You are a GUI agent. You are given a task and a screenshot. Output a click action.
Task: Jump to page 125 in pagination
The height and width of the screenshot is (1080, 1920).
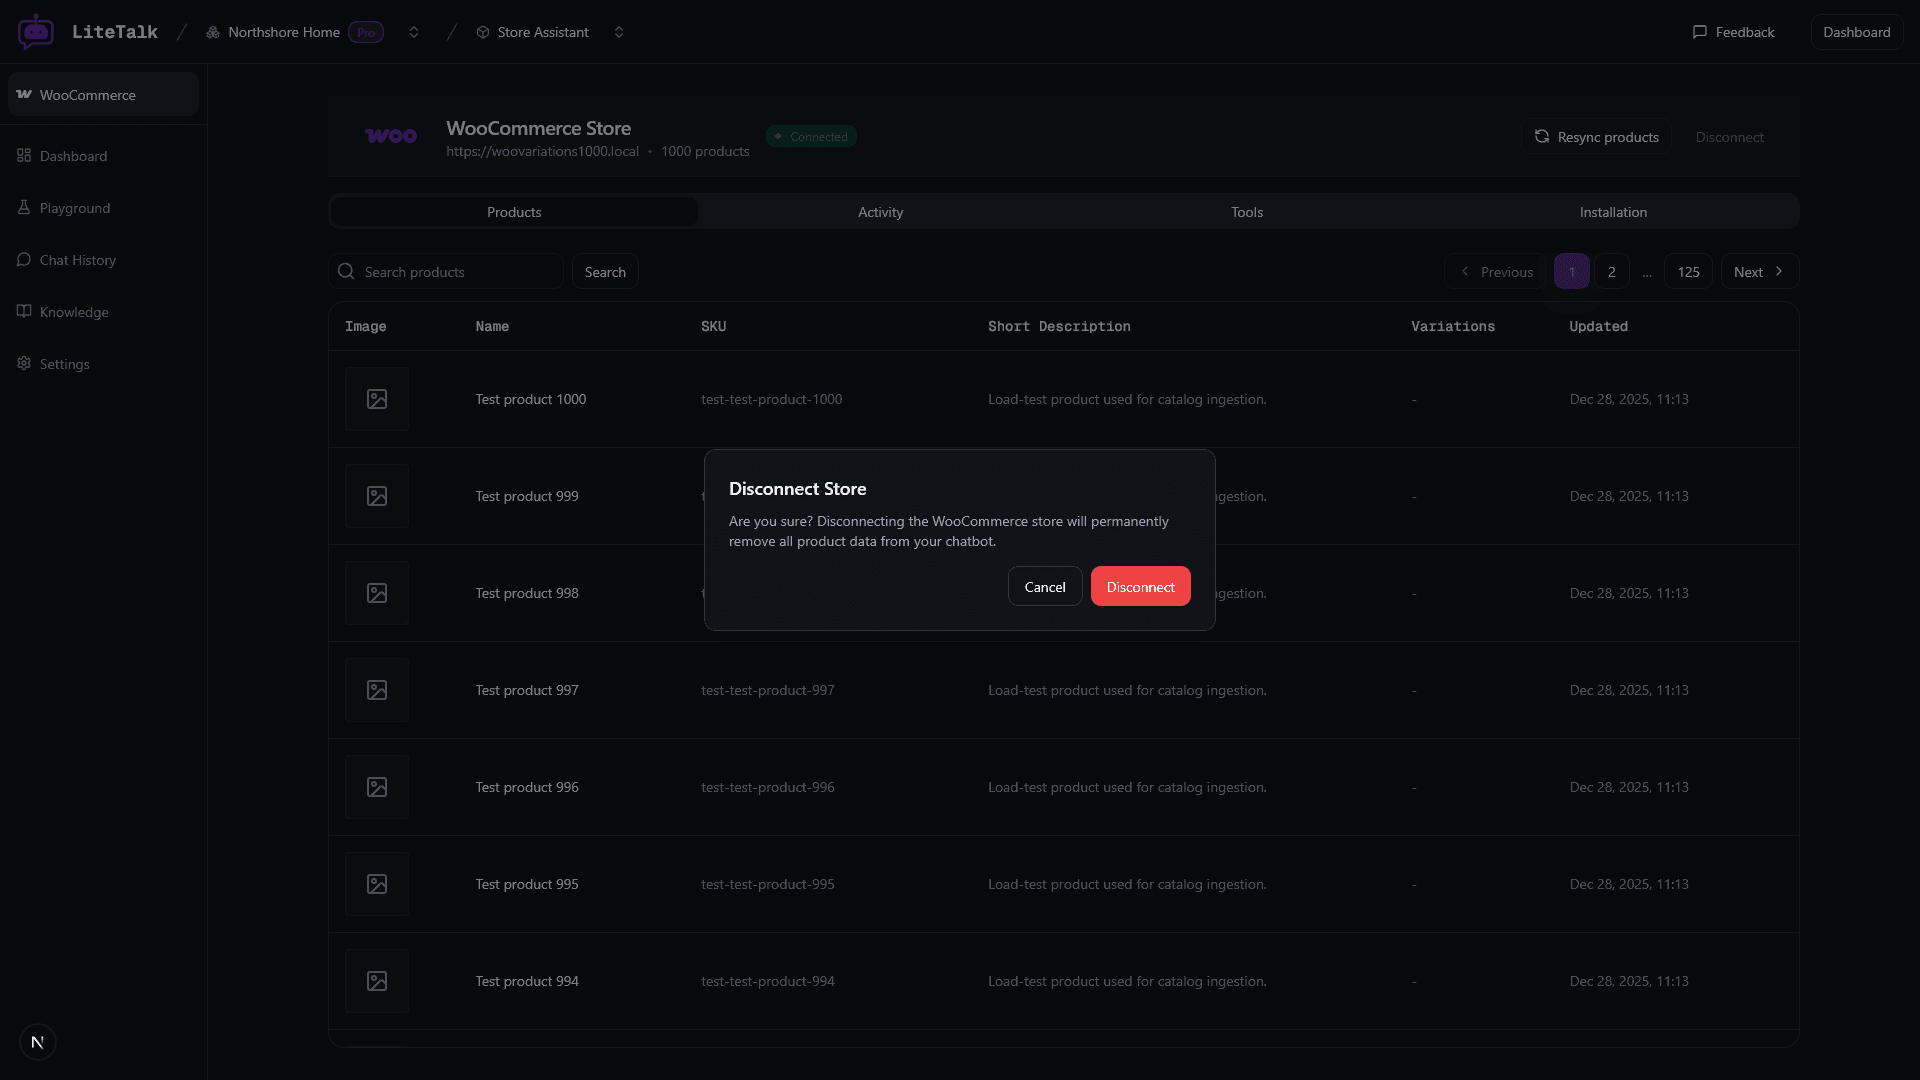pyautogui.click(x=1687, y=271)
